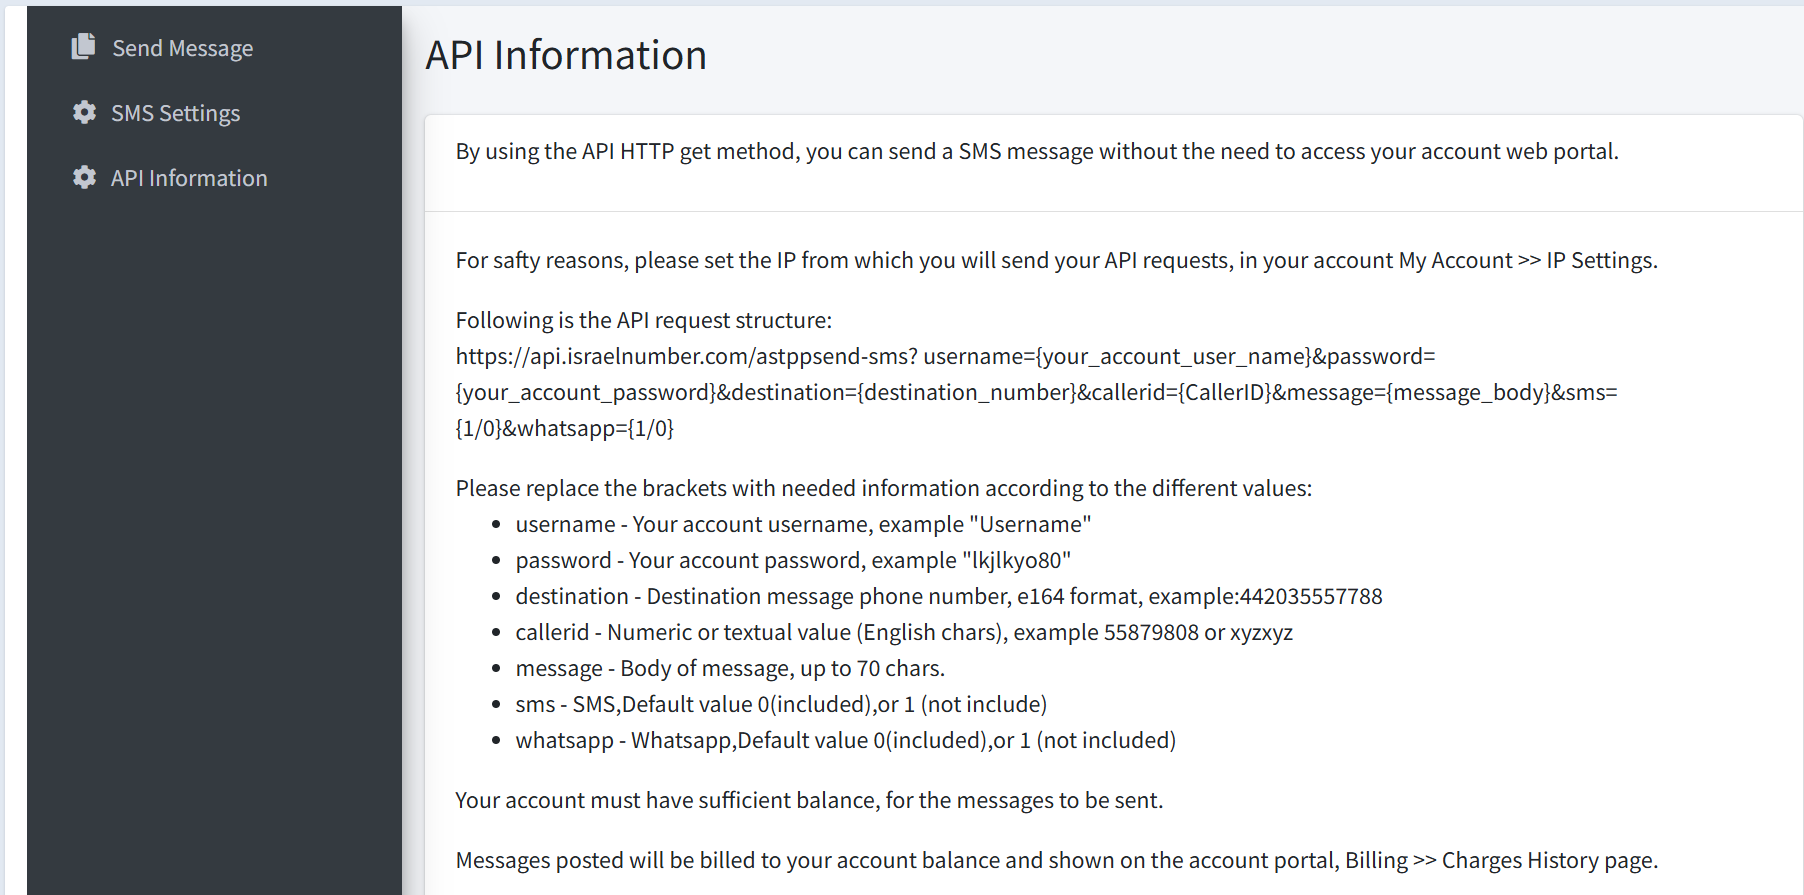Click the sms parameter description line
Screen dimensions: 1804x895
click(781, 704)
